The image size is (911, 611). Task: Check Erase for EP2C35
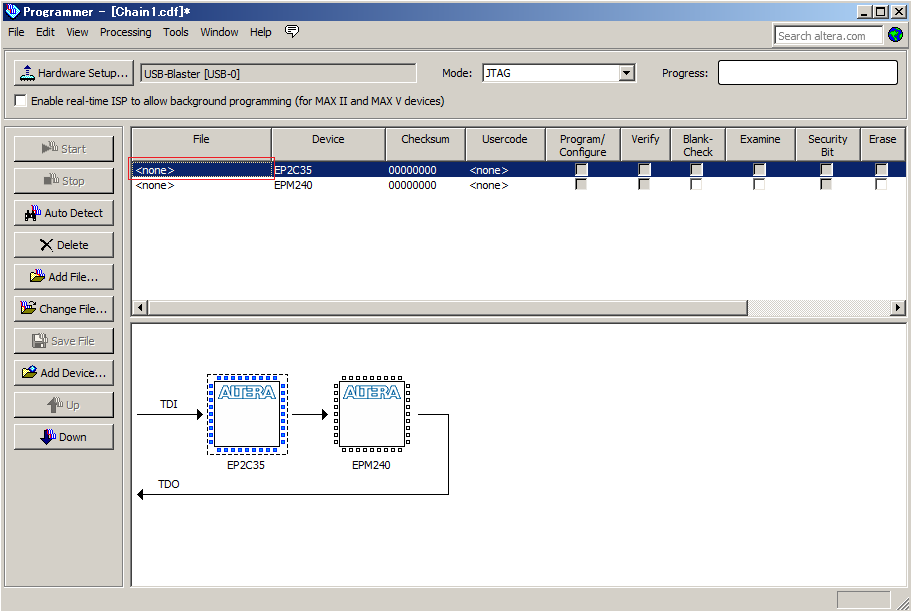point(881,170)
